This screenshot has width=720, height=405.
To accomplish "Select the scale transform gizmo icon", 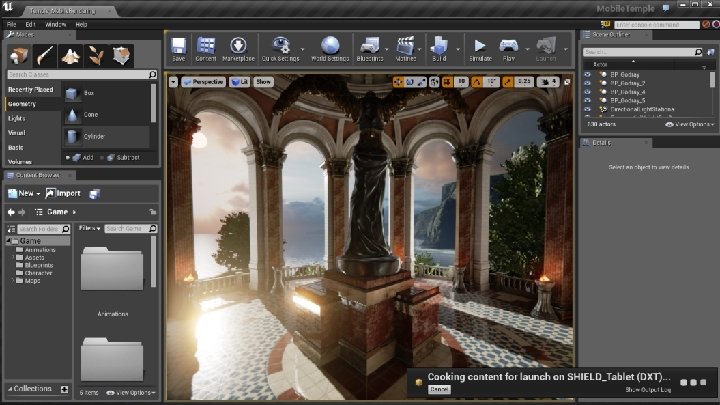I will [x=421, y=82].
